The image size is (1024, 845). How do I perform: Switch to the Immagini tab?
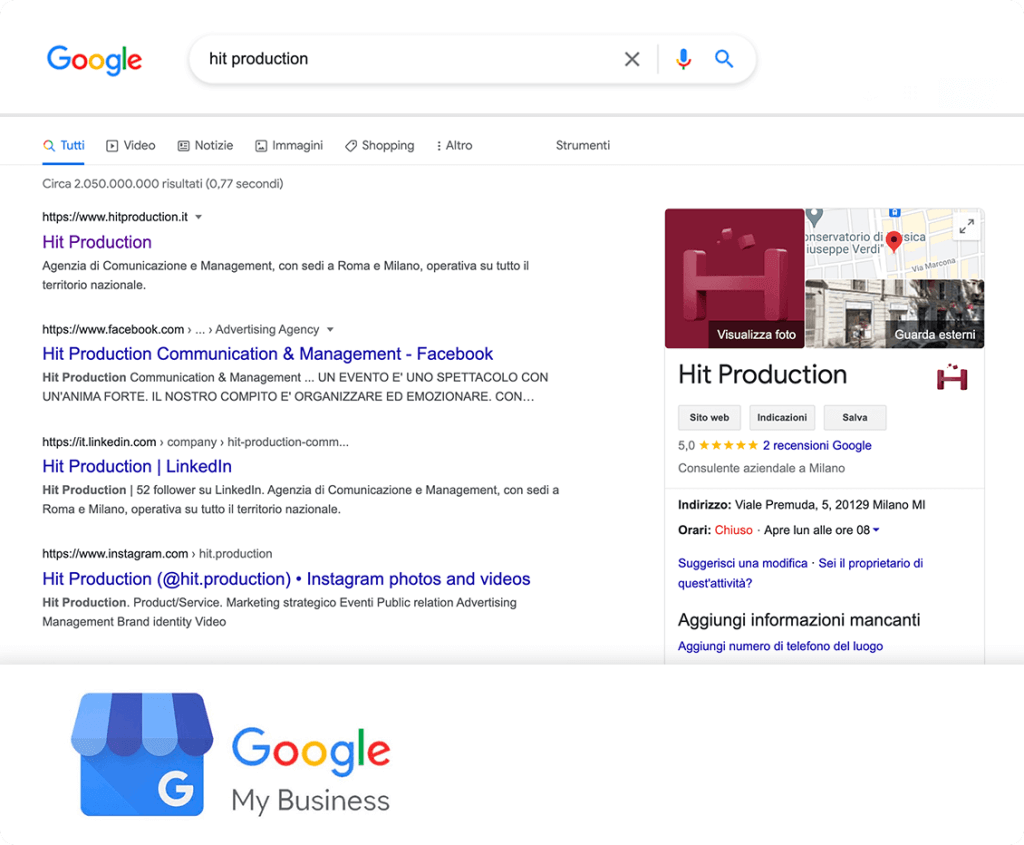pyautogui.click(x=289, y=145)
